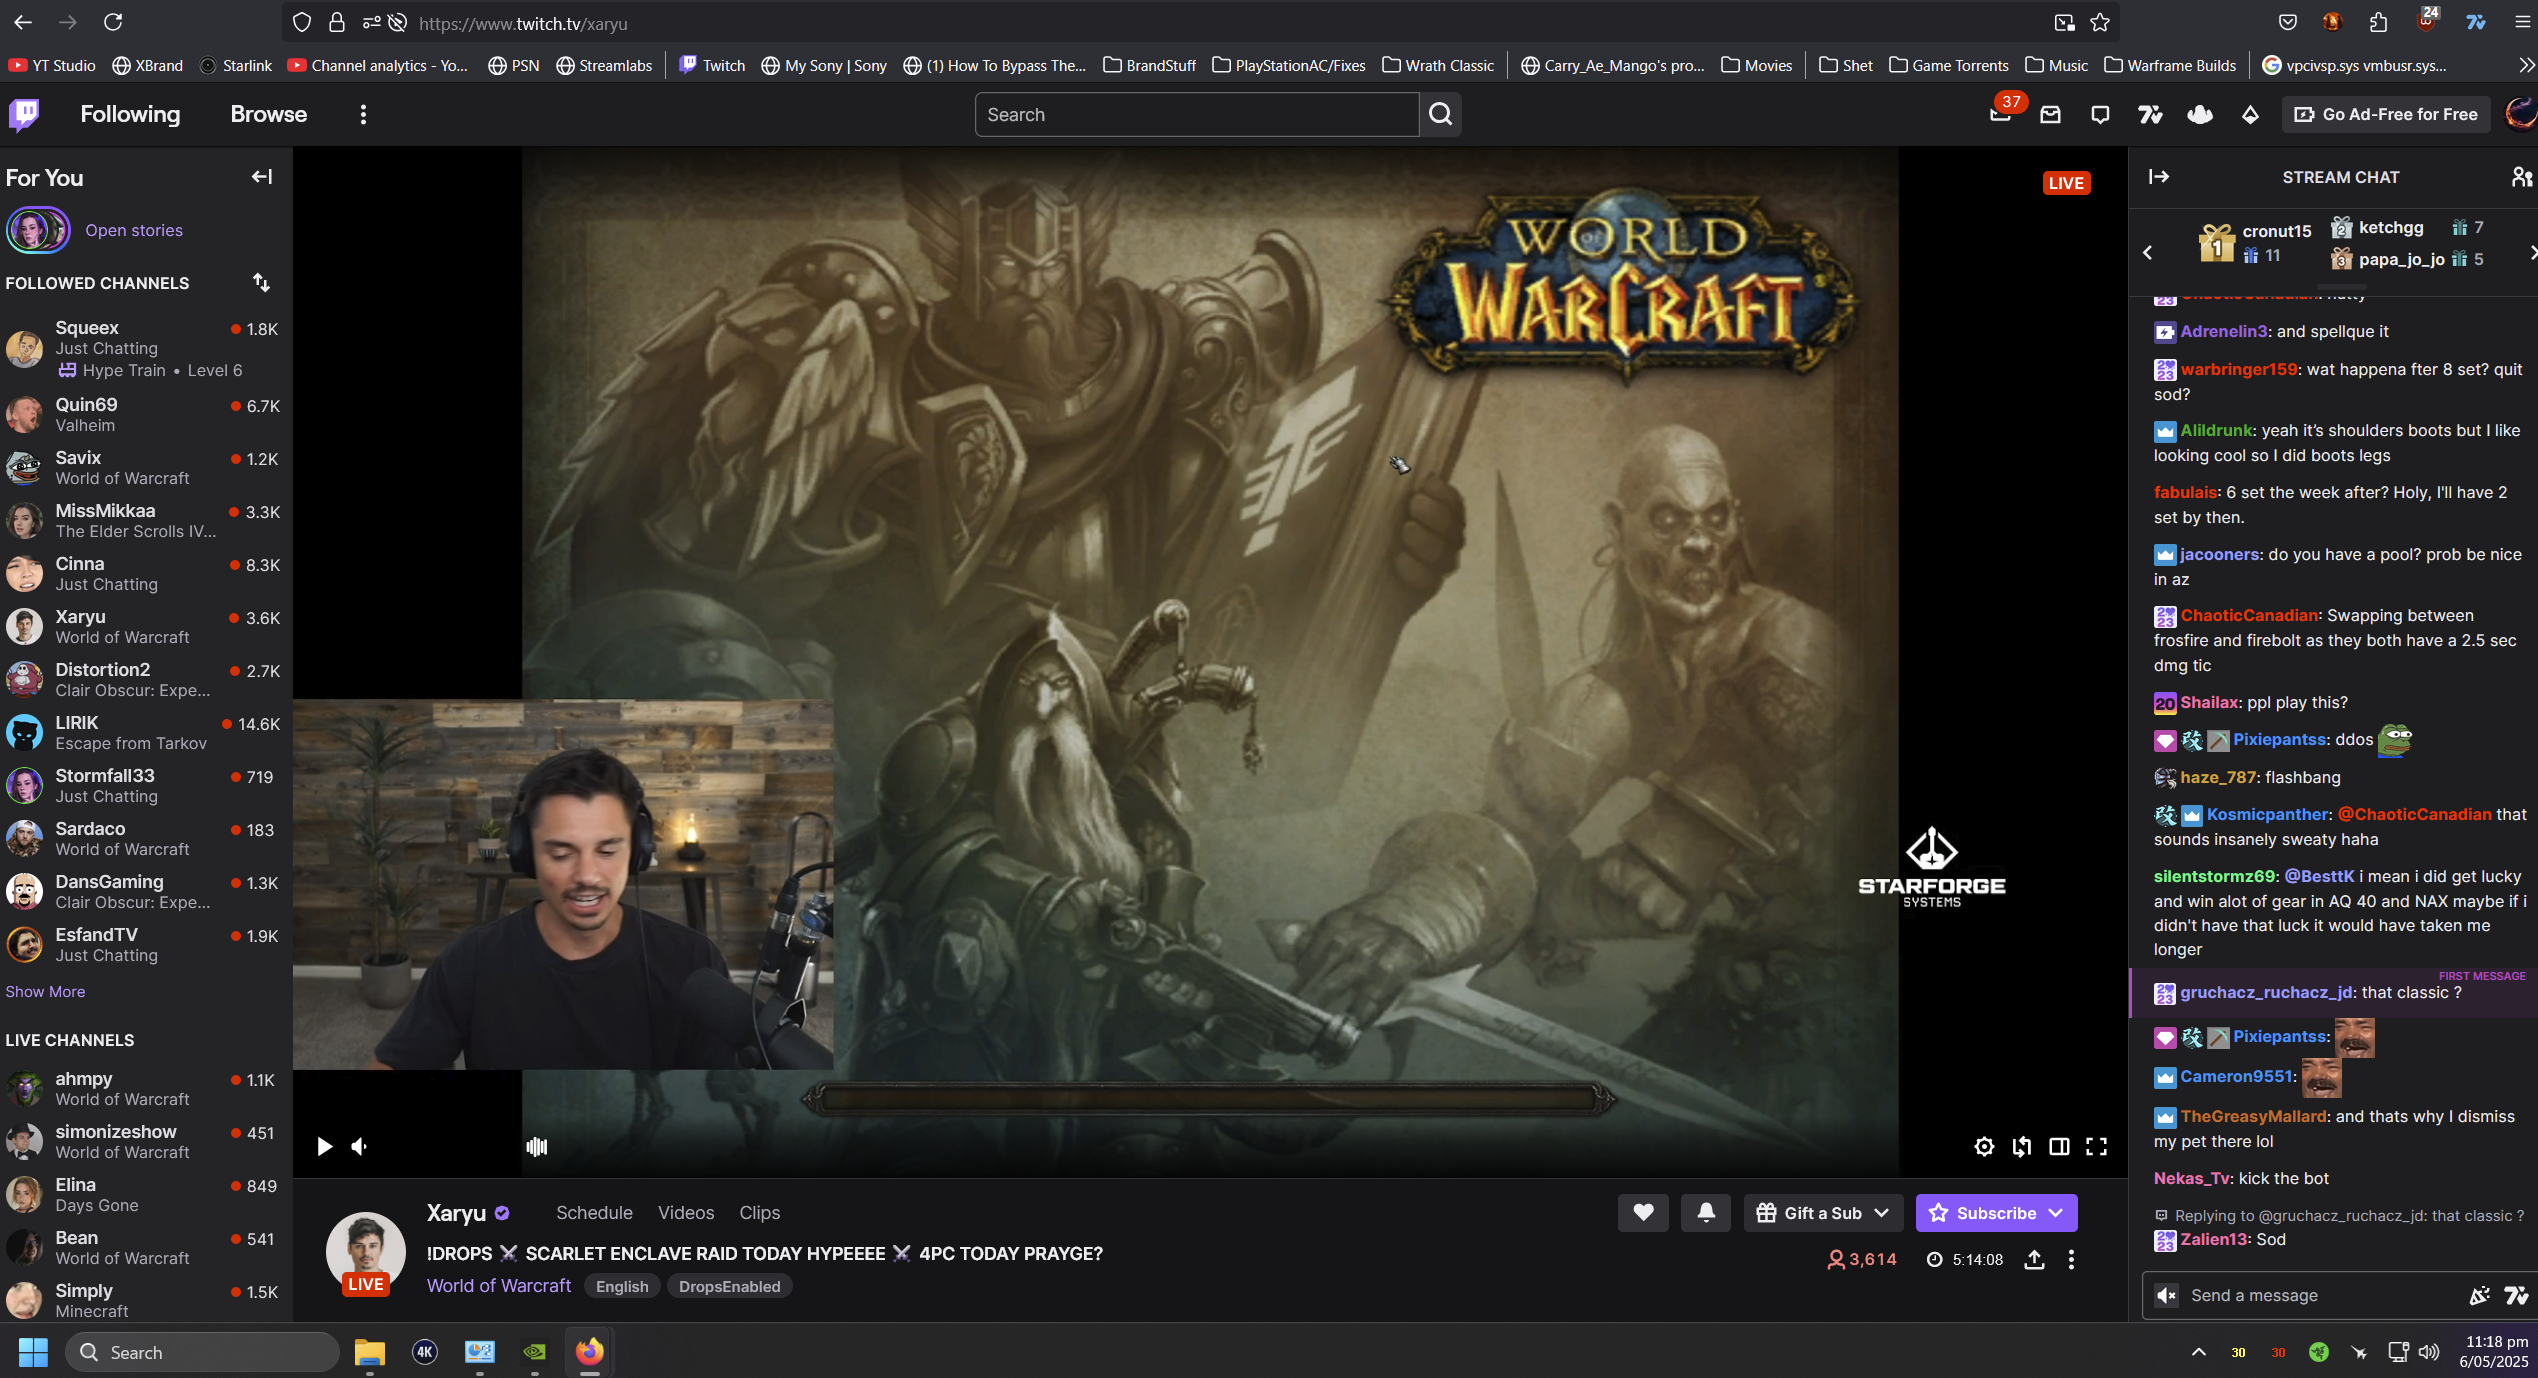The width and height of the screenshot is (2538, 1378).
Task: Open Gift a Sub dropdown
Action: [x=1823, y=1213]
